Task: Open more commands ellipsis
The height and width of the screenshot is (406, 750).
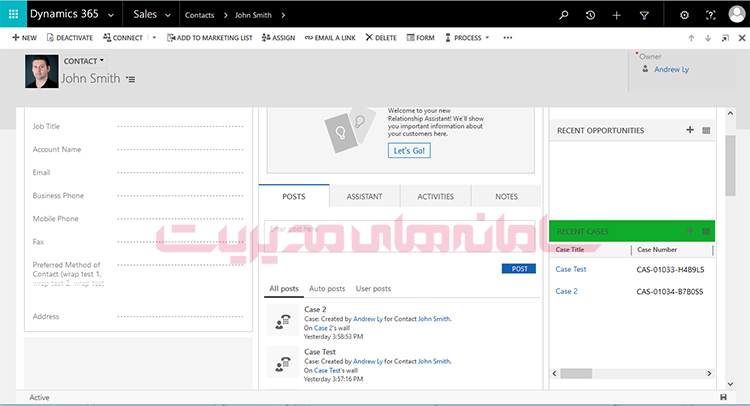Action: click(507, 38)
